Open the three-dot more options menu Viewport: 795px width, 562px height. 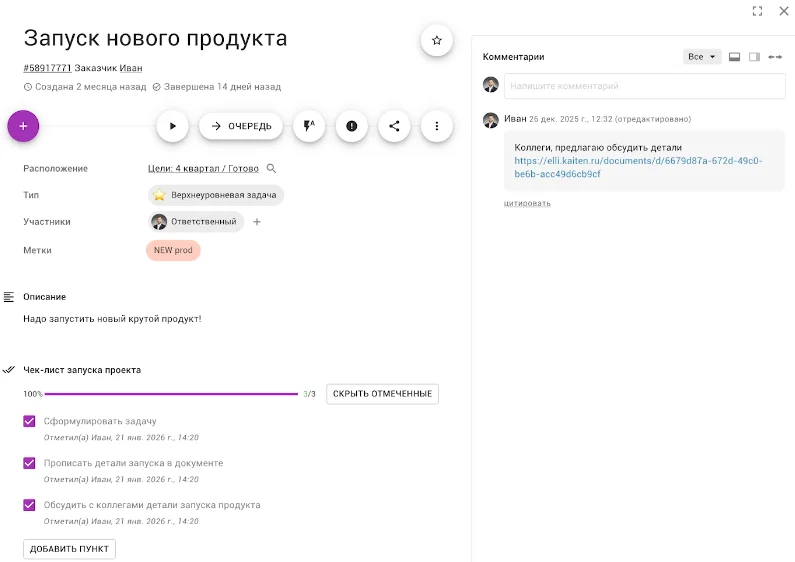pos(436,126)
